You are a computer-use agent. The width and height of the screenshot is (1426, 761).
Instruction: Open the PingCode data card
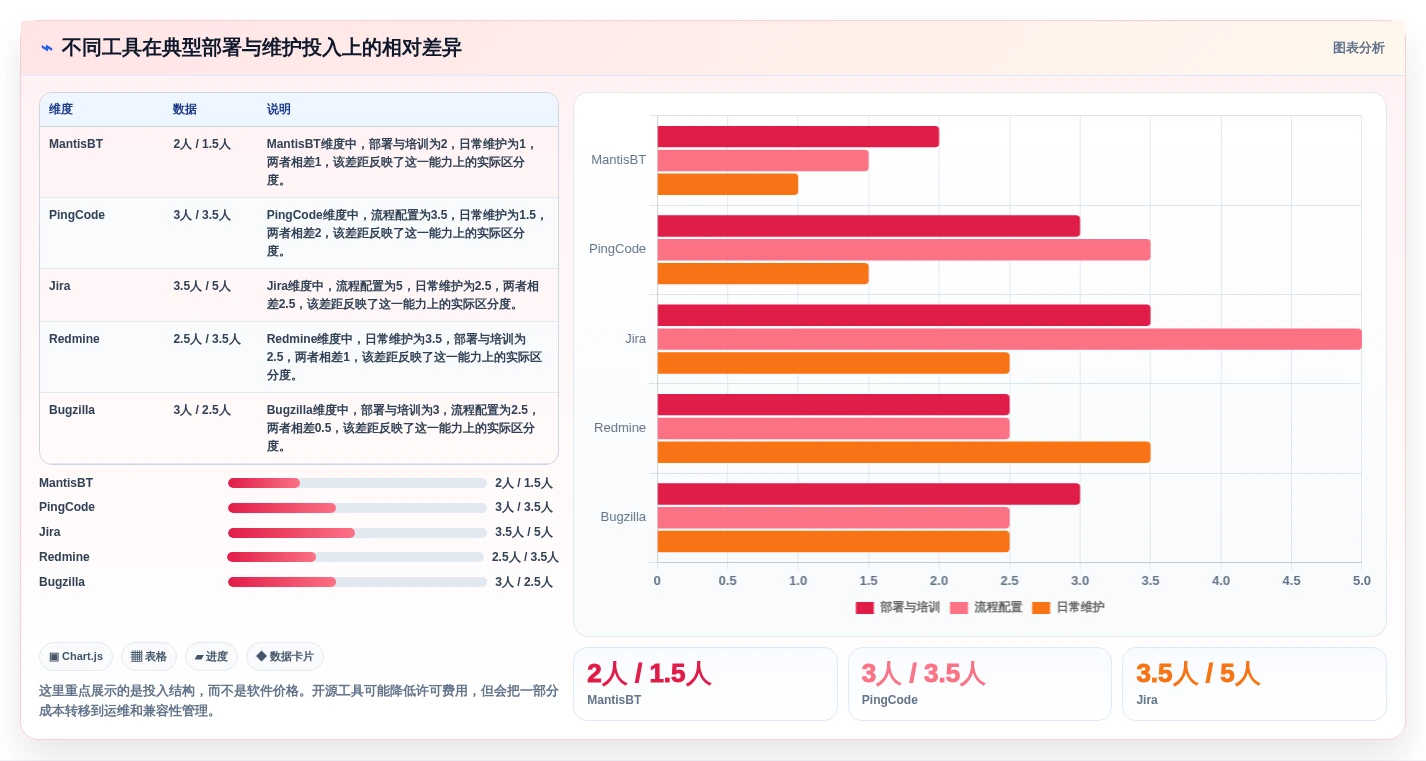pyautogui.click(x=980, y=684)
